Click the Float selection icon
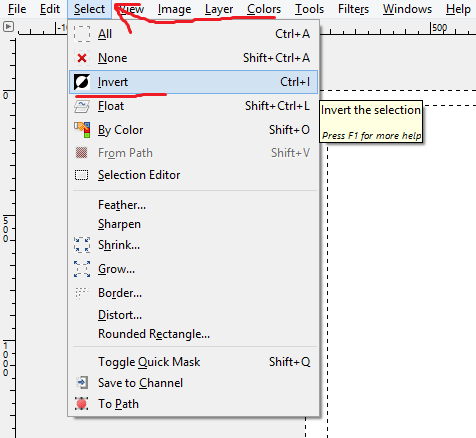 [x=82, y=106]
